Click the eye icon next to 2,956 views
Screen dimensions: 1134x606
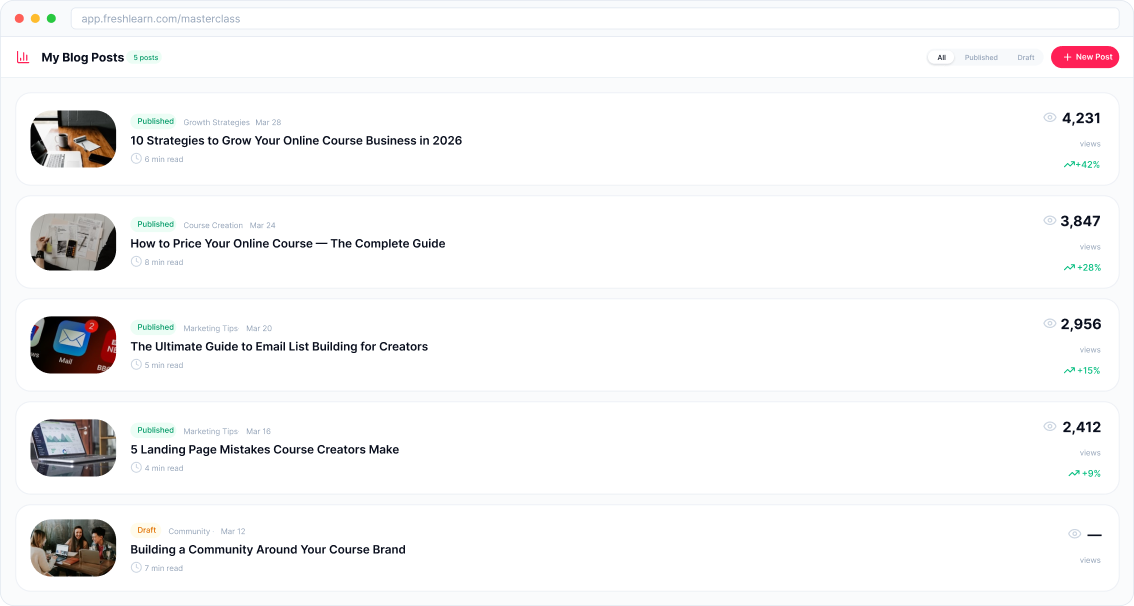pyautogui.click(x=1048, y=321)
